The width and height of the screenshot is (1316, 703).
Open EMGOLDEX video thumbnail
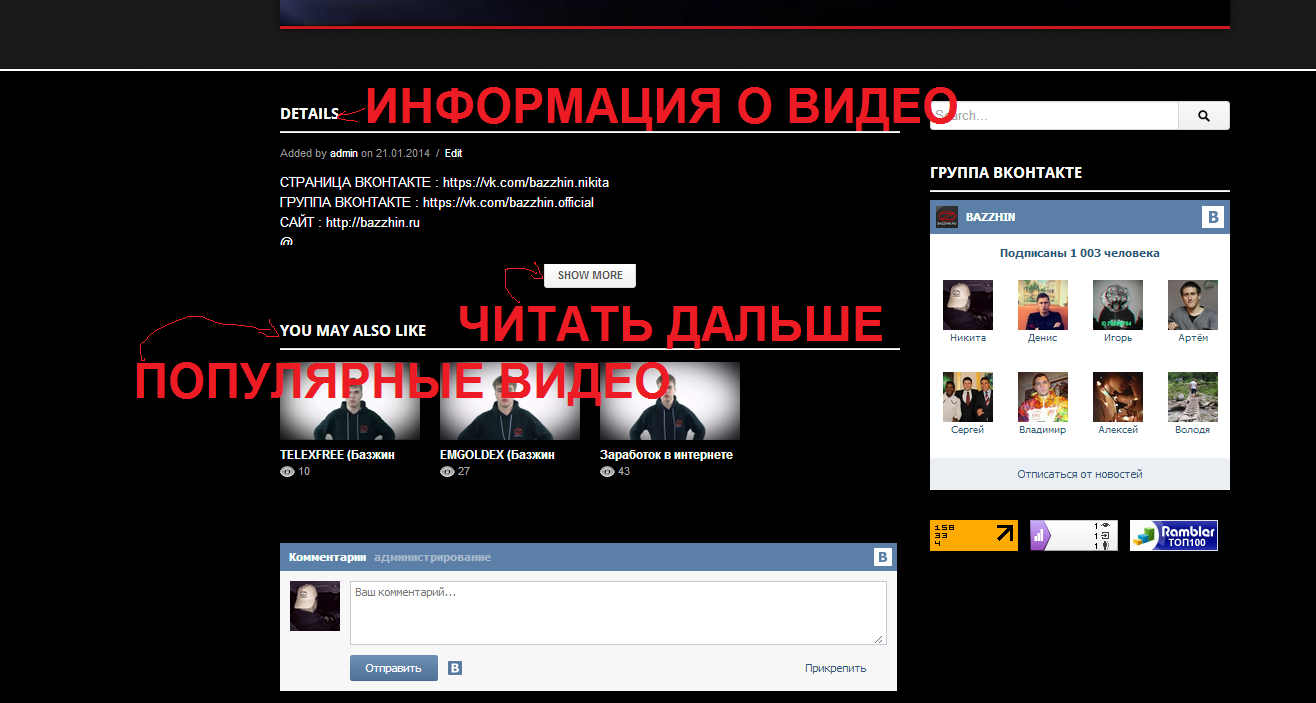click(510, 401)
